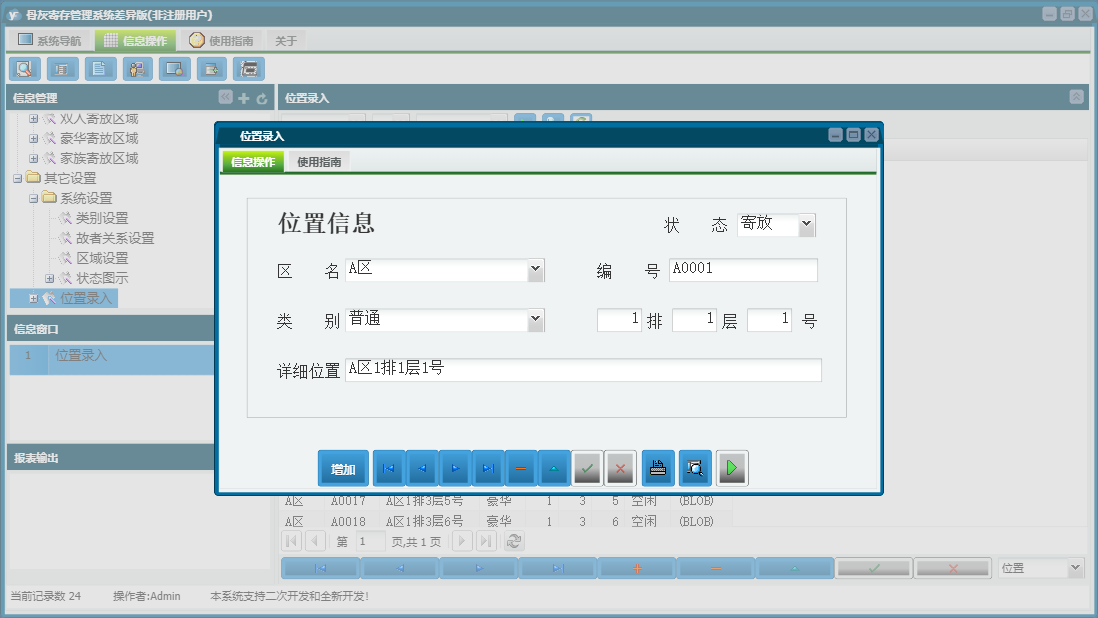This screenshot has width=1098, height=618.
Task: Open the 类别 dropdown showing 普通
Action: pos(536,320)
